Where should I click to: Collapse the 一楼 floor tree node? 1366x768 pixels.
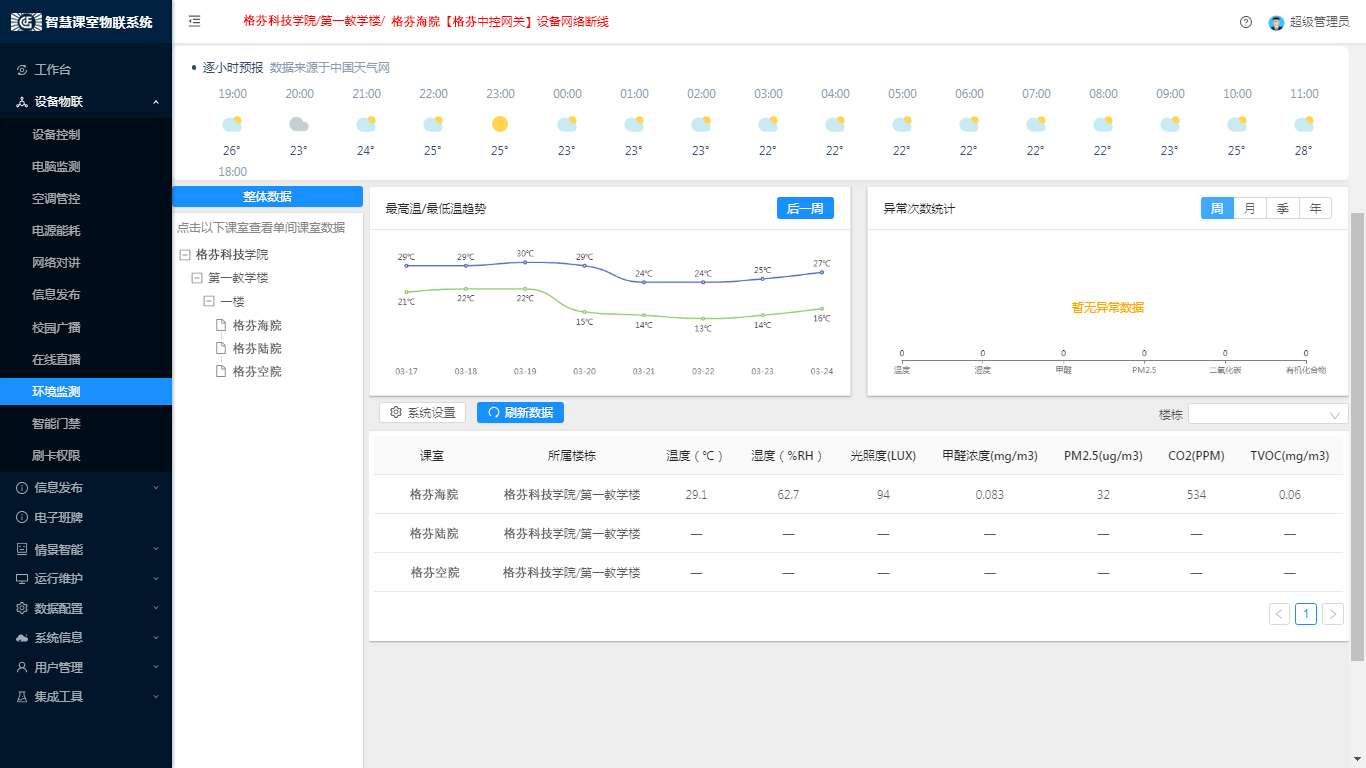click(x=209, y=301)
